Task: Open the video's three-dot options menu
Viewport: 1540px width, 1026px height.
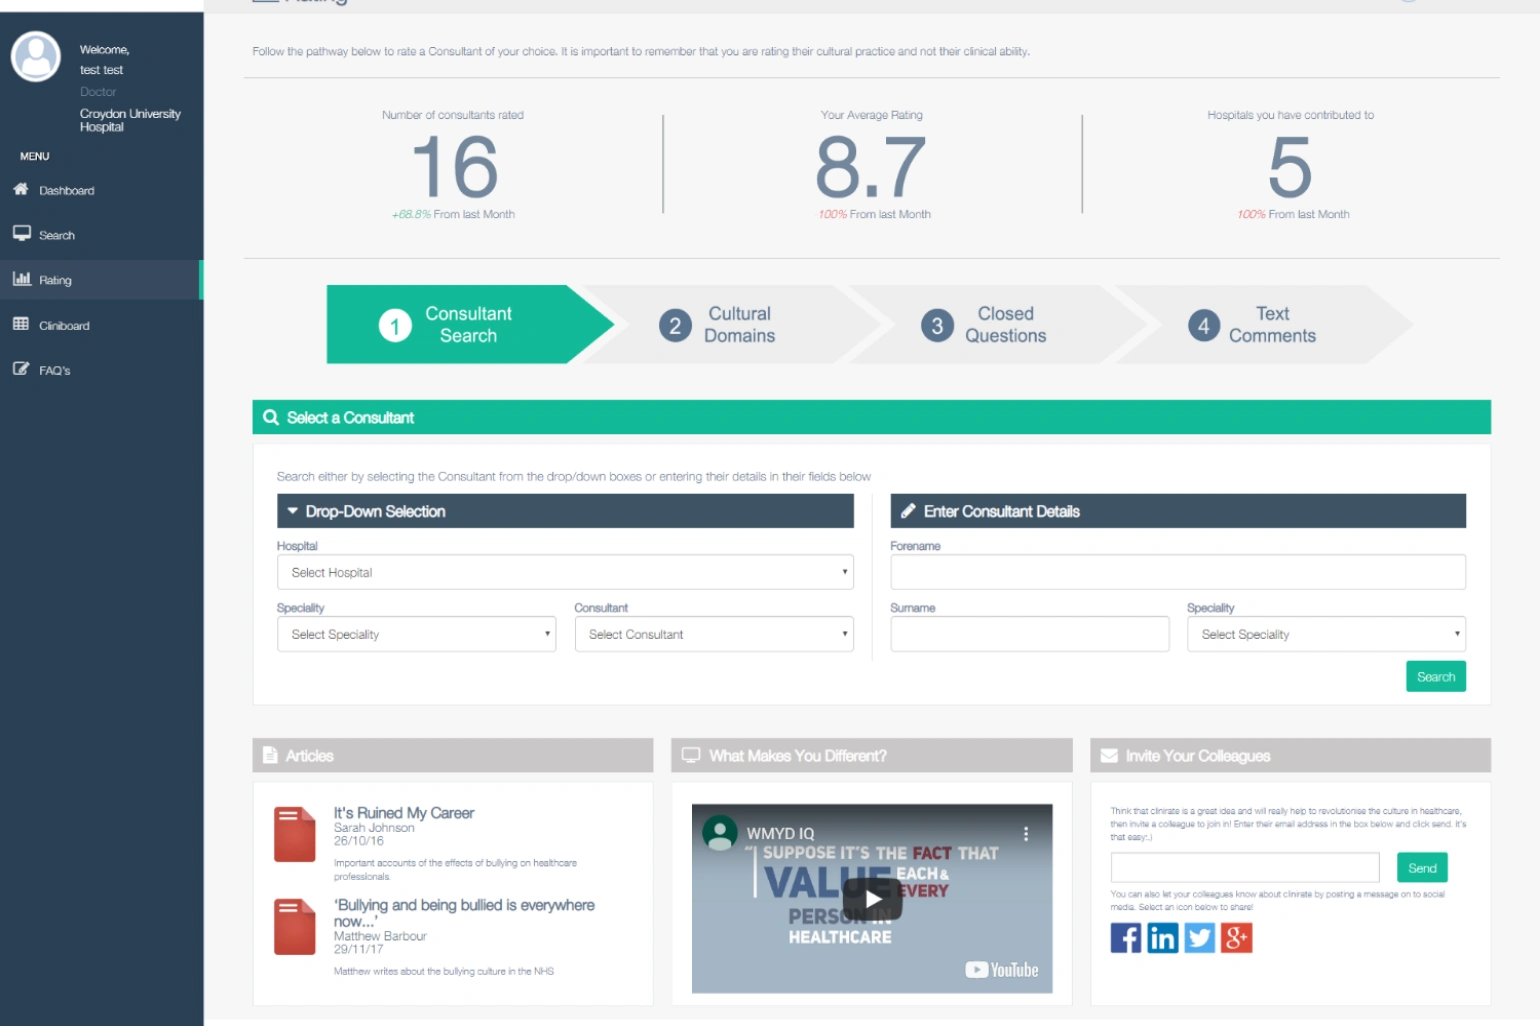Action: coord(1026,833)
